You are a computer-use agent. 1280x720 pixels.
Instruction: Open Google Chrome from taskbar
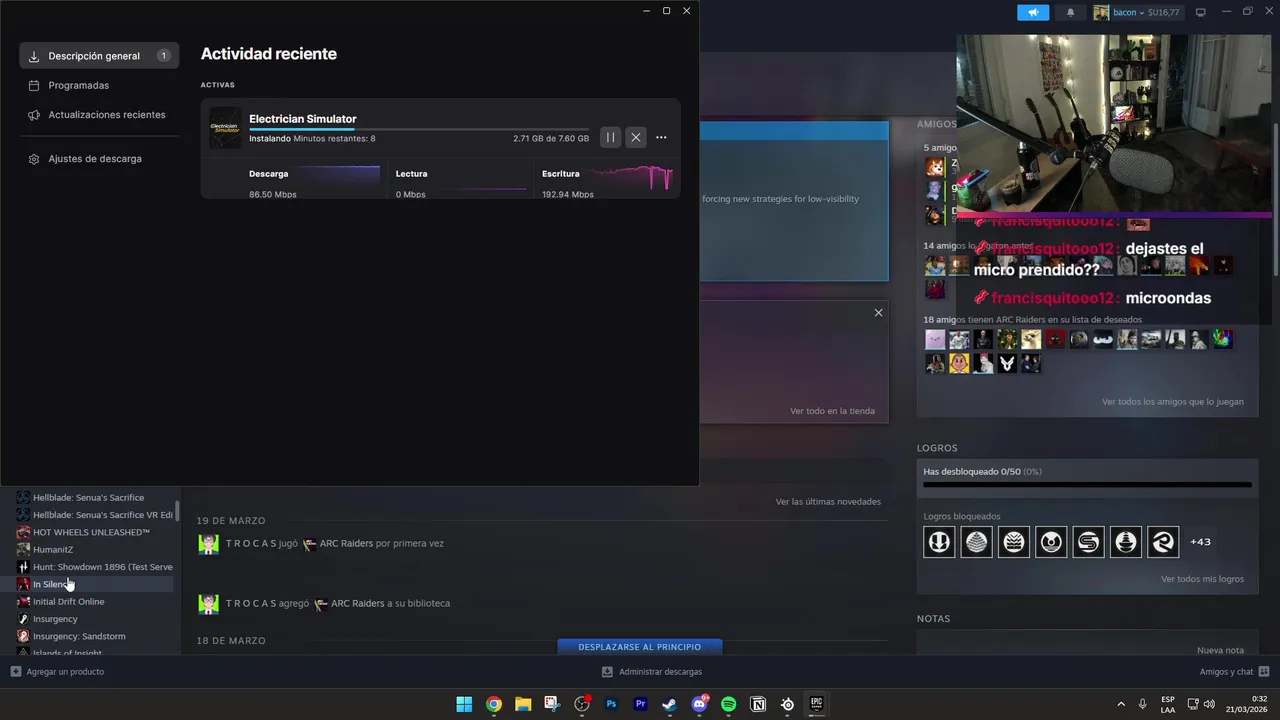pos(494,704)
